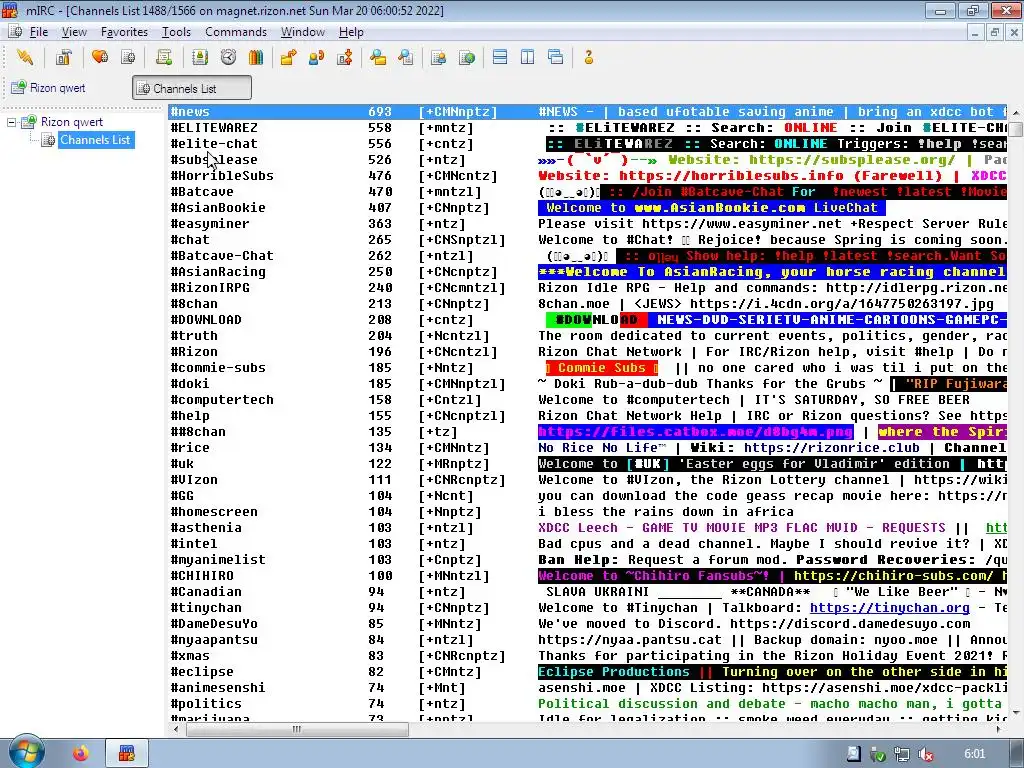Click the DCC Send file folder icon
Viewport: 1024px width, 768px height.
pyautogui.click(x=288, y=57)
